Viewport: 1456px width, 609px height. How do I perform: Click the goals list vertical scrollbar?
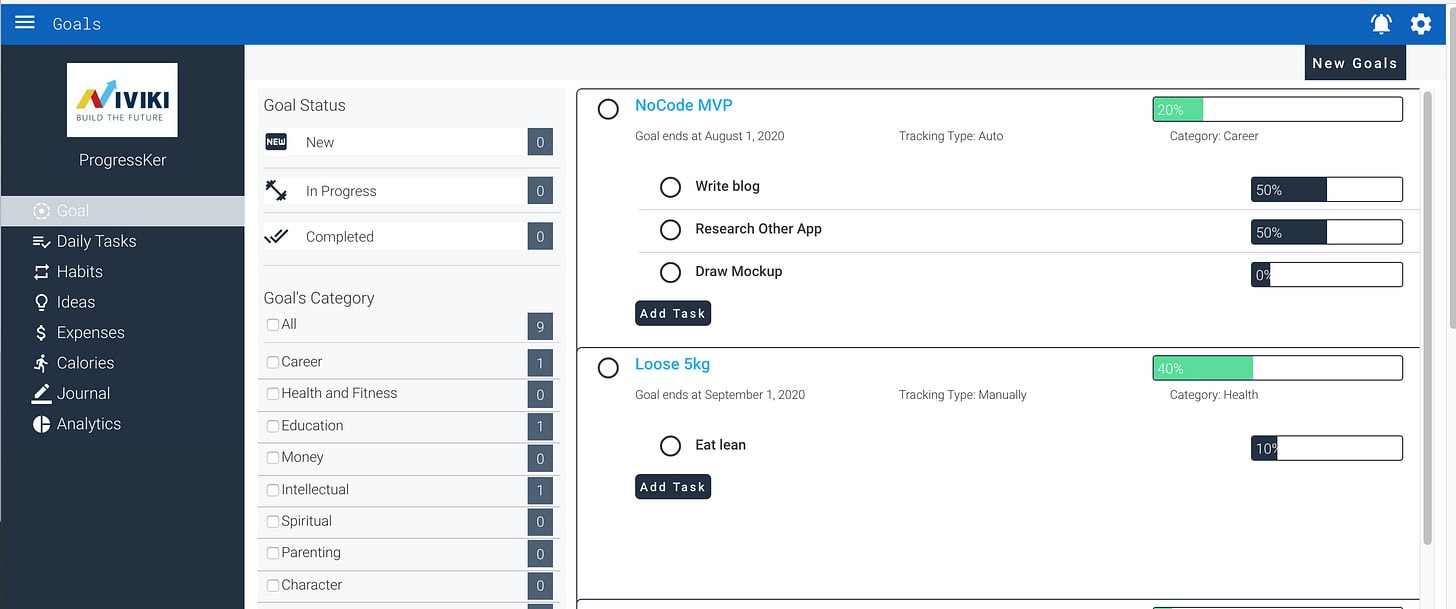click(x=1427, y=320)
